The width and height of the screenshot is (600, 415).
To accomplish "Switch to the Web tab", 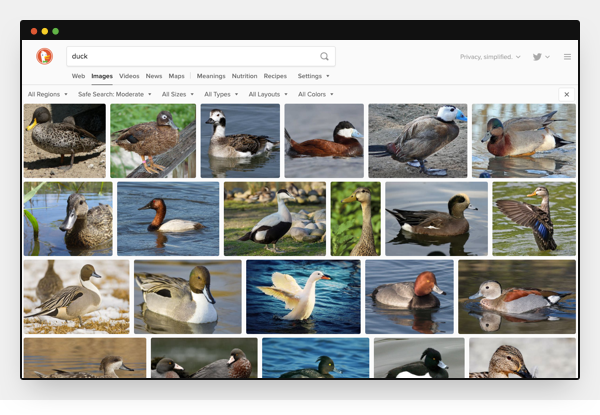I will click(x=78, y=76).
